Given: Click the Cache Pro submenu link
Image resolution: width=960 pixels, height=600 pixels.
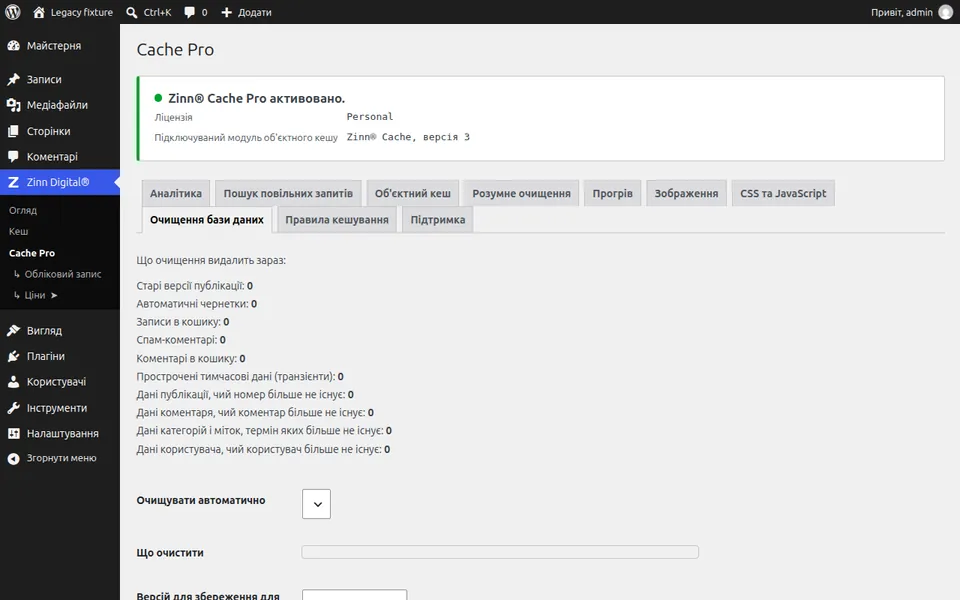Looking at the screenshot, I should point(32,253).
